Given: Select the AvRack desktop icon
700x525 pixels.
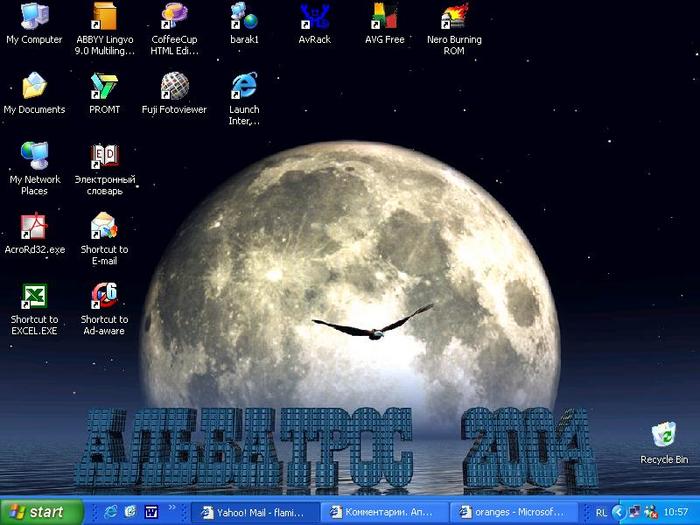Looking at the screenshot, I should (x=314, y=23).
